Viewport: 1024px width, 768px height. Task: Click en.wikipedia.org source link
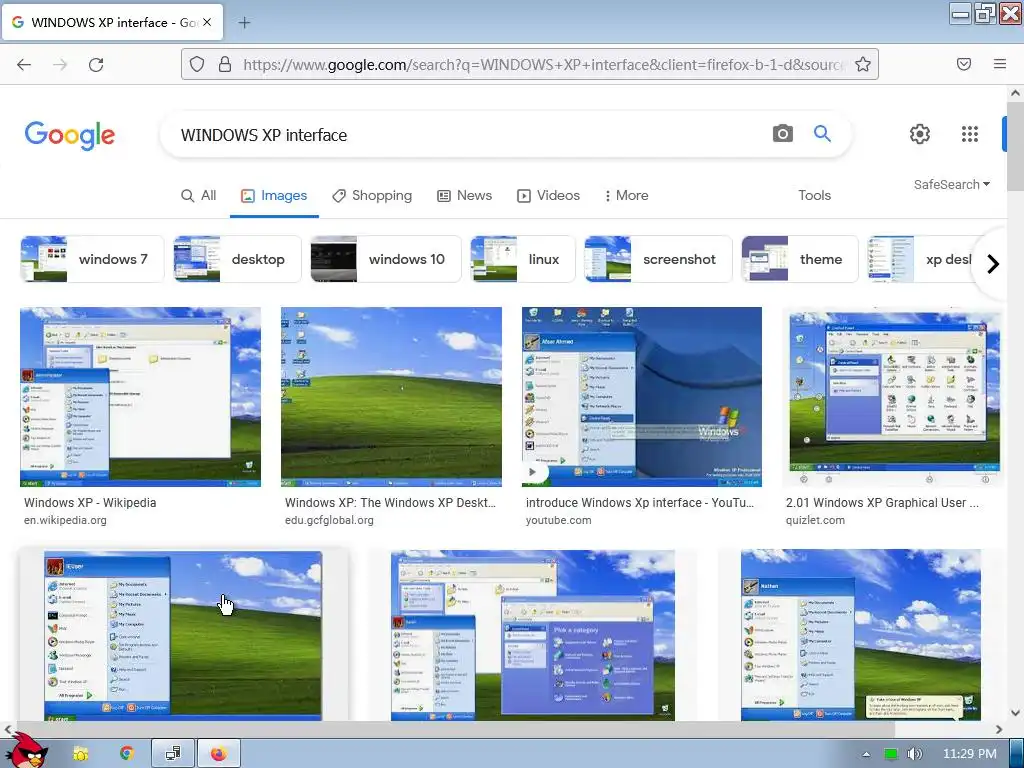[x=65, y=520]
